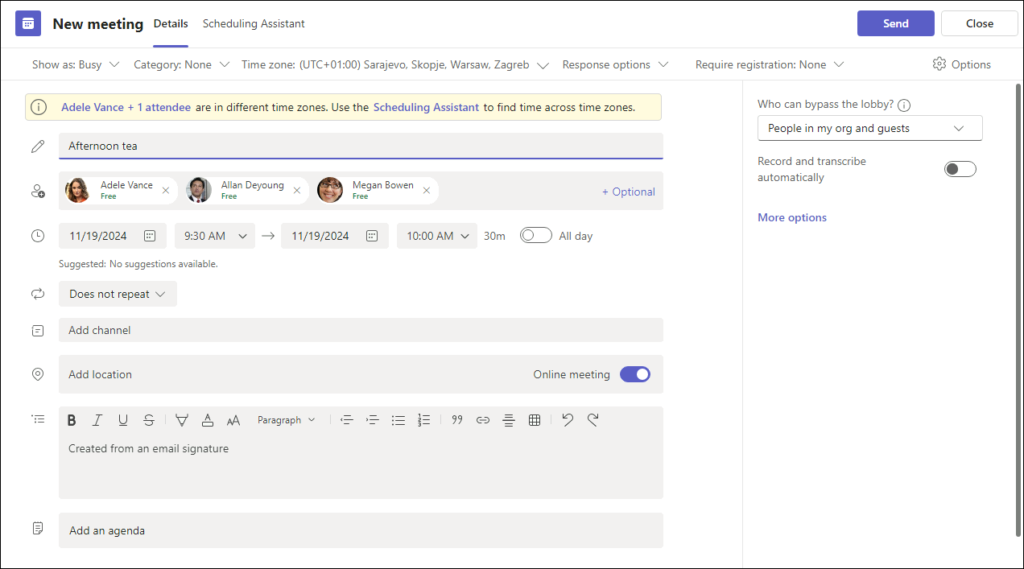1024x569 pixels.
Task: Insert a hyperlink
Action: pyautogui.click(x=483, y=420)
